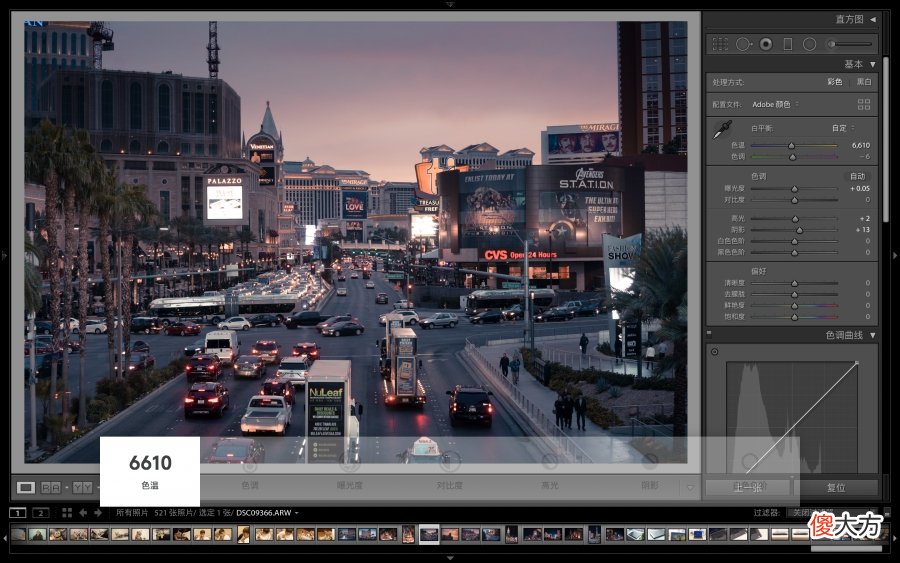Set treatment to 黑白 (Black & White)
900x563 pixels.
click(x=864, y=82)
